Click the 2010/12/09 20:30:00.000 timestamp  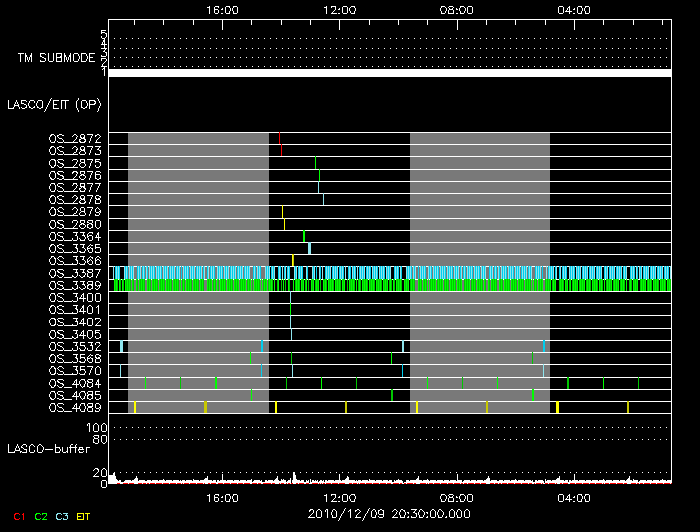[x=389, y=514]
